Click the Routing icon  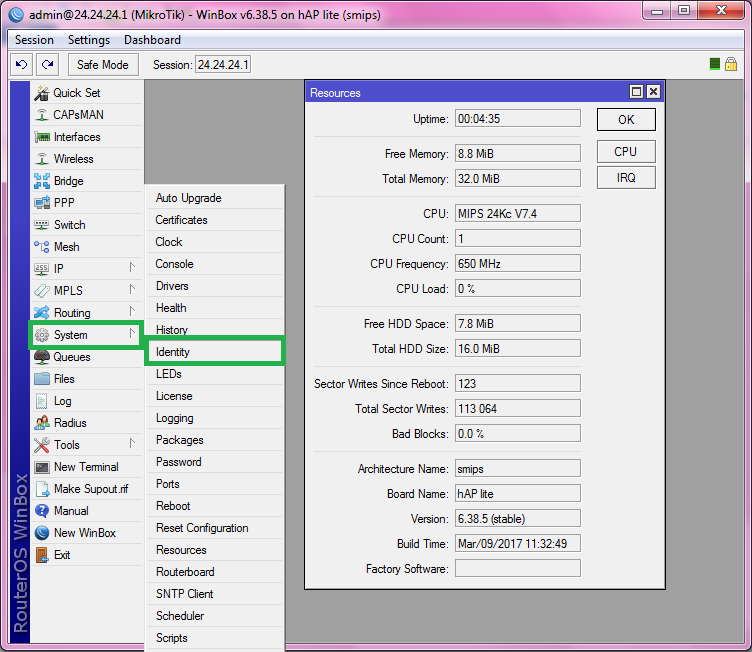(x=42, y=313)
